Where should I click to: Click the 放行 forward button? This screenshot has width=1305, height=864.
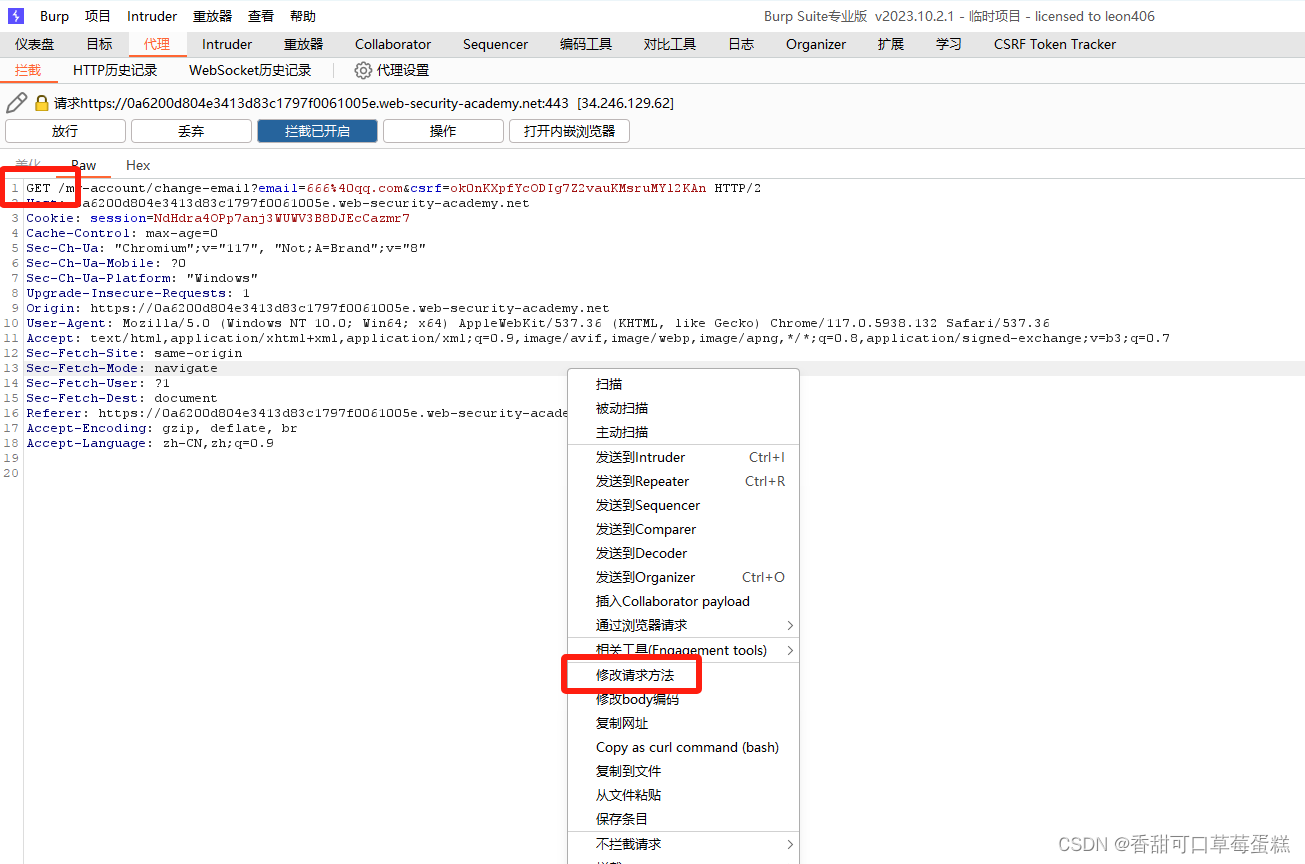click(x=65, y=131)
